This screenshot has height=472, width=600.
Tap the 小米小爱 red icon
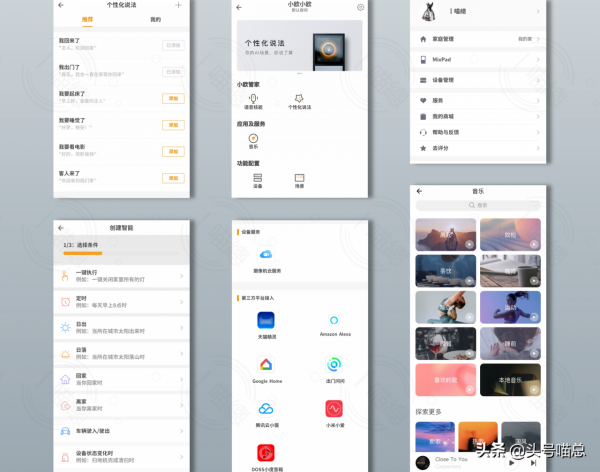[335, 408]
